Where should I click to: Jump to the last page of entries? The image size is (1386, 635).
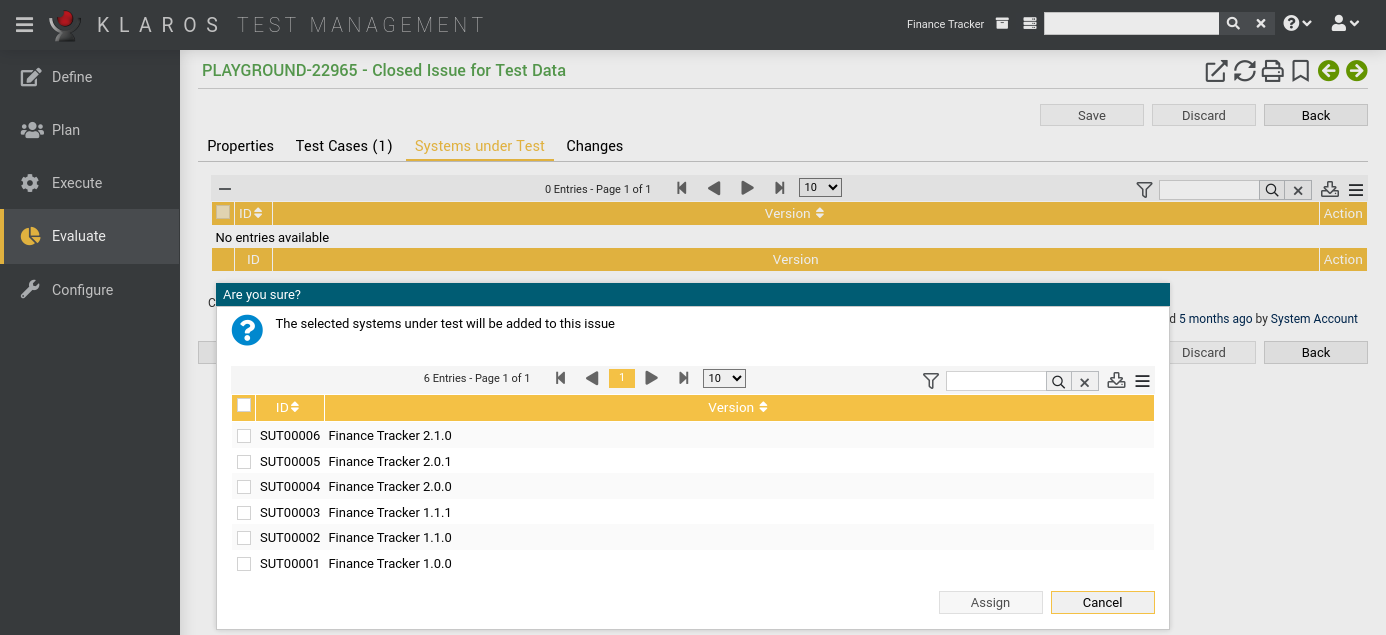684,378
